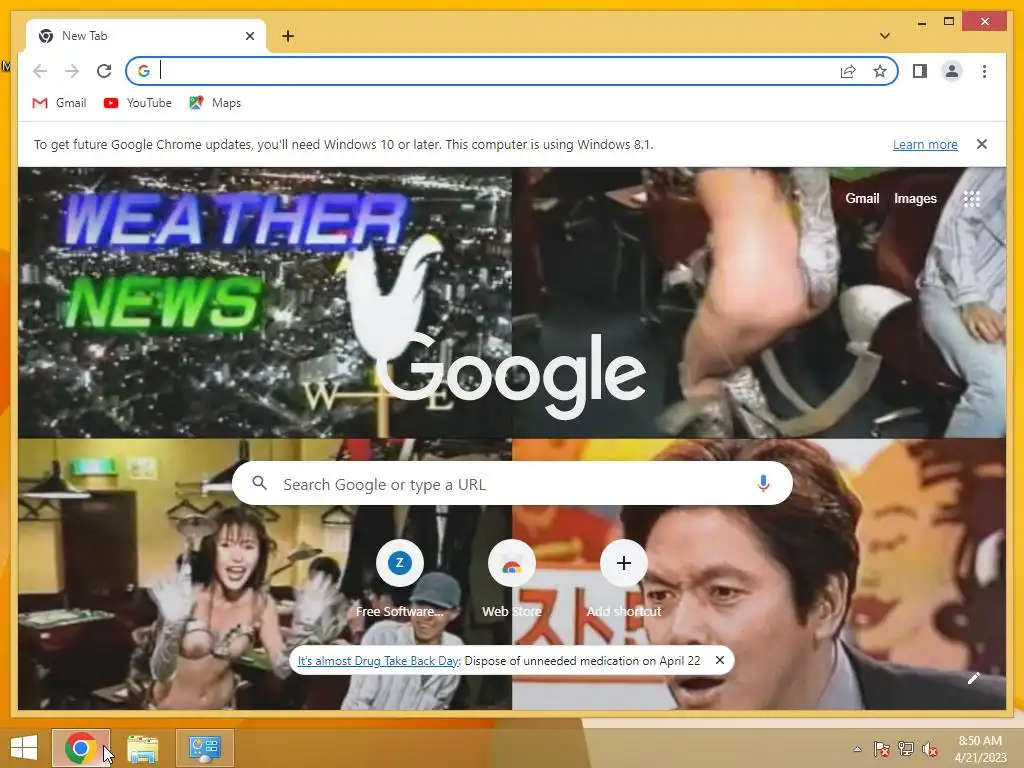Open Control Panel taskbar icon
The width and height of the screenshot is (1024, 768).
coord(204,748)
